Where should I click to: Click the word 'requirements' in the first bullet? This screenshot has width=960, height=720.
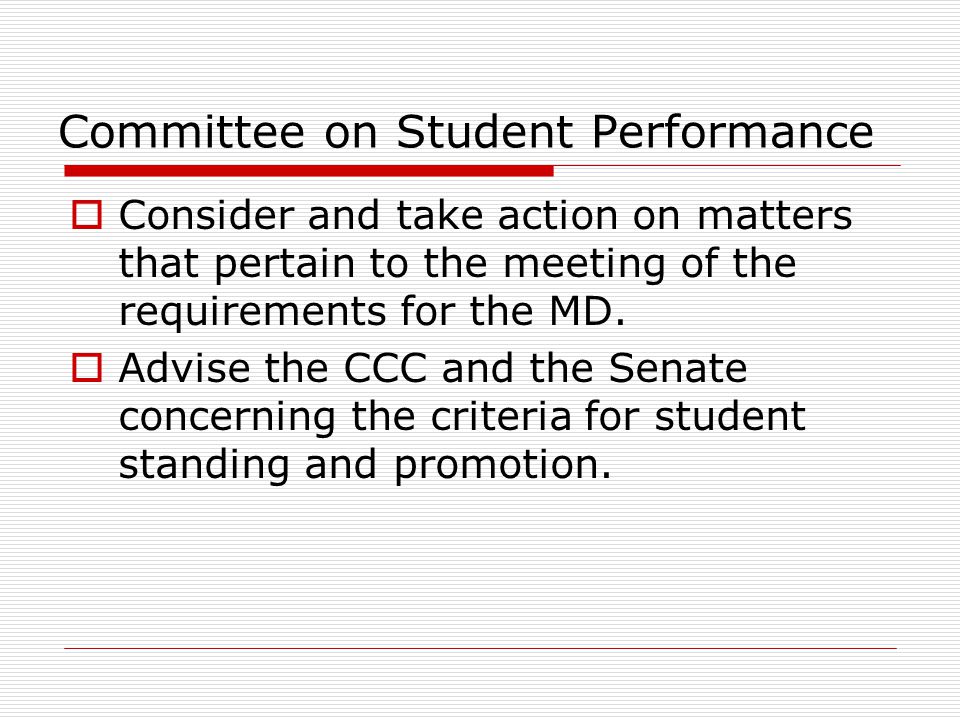[253, 312]
